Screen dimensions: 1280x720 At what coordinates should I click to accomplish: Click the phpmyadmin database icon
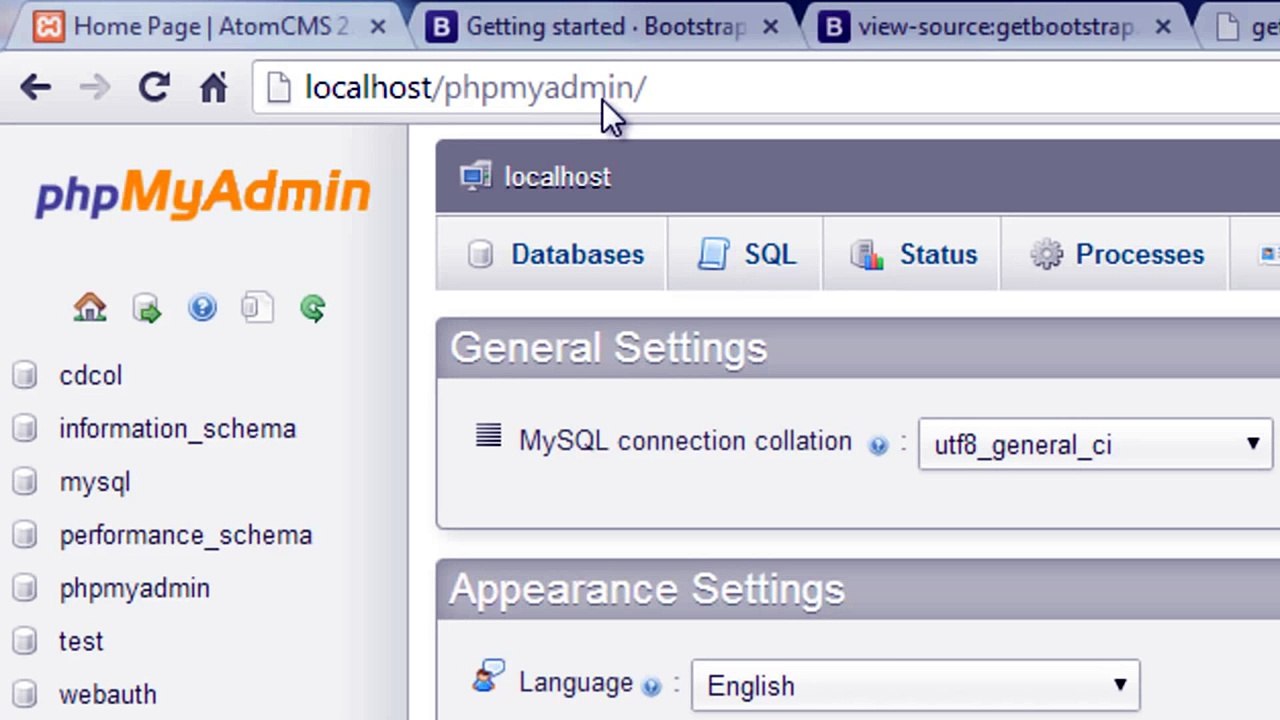pyautogui.click(x=25, y=588)
